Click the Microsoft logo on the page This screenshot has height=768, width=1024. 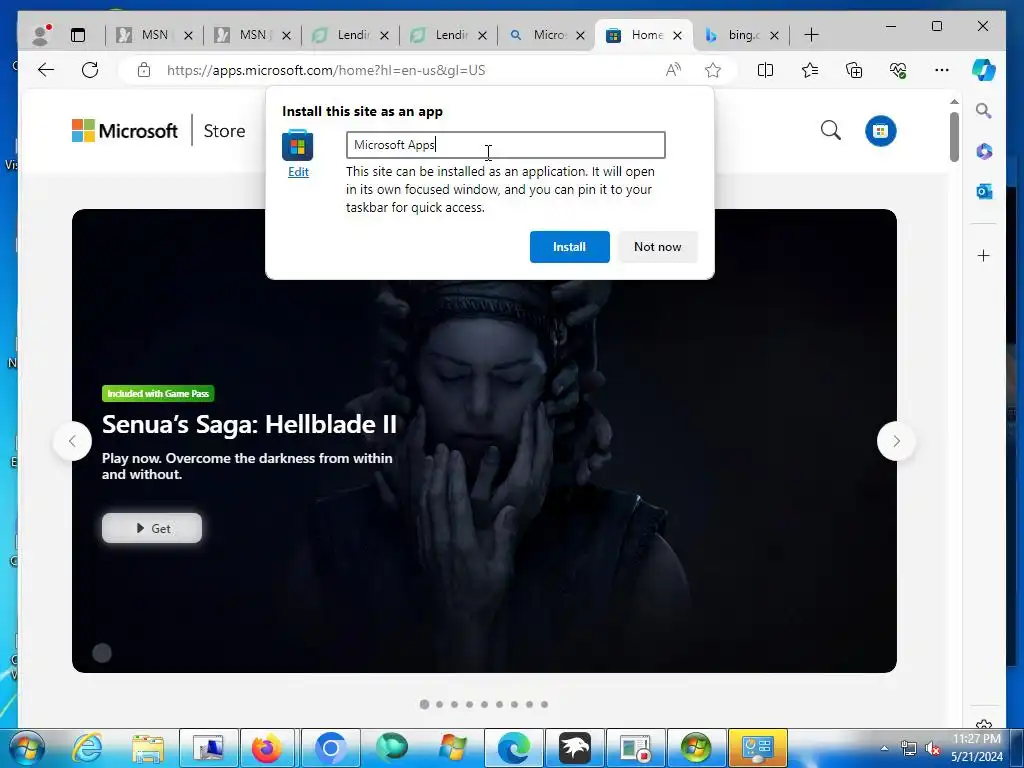[124, 131]
